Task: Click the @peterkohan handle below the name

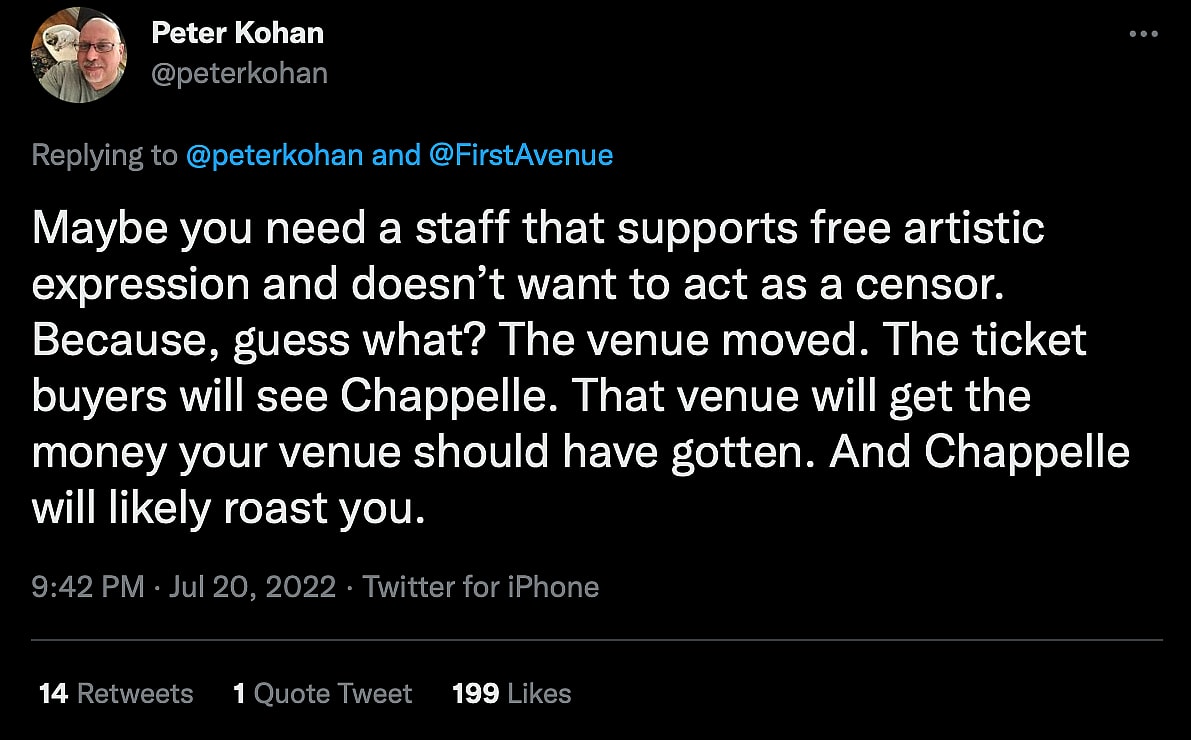Action: 239,74
